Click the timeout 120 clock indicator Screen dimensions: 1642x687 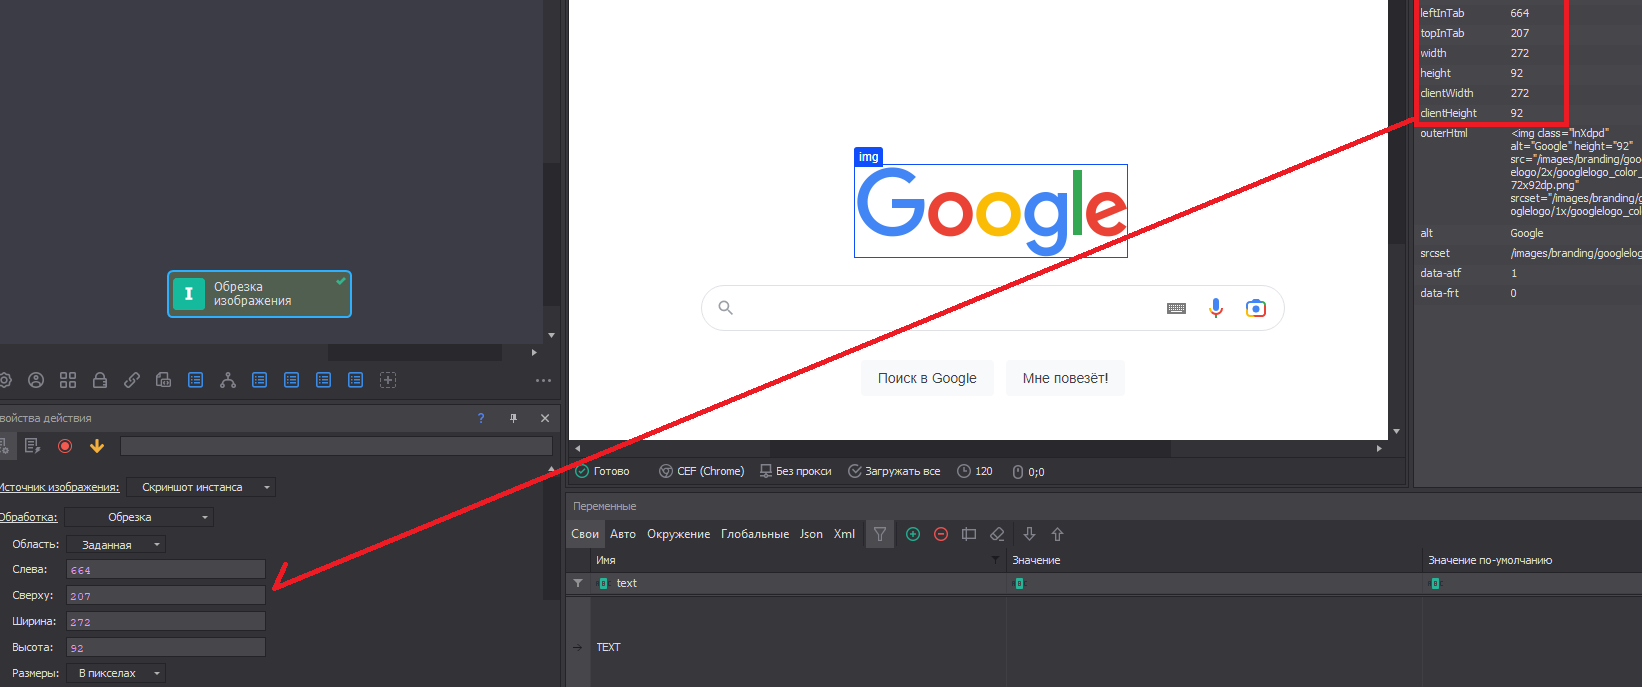pyautogui.click(x=975, y=471)
